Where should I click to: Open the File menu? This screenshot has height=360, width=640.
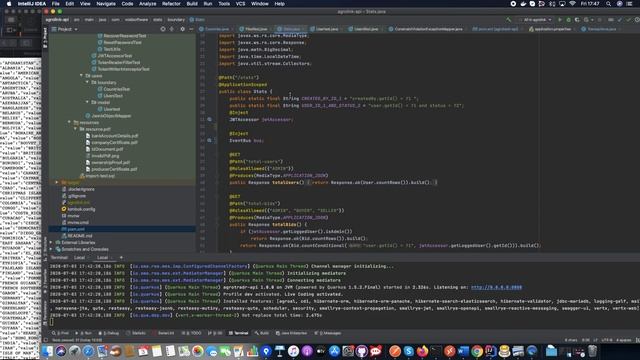(x=56, y=4)
